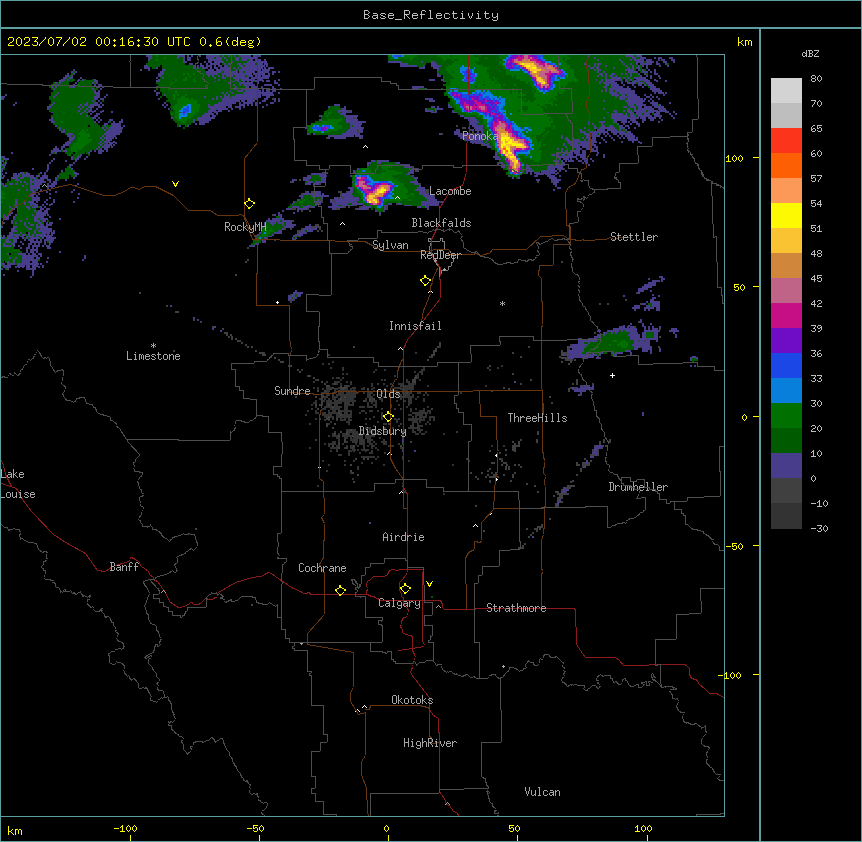
Task: Click the HighRiver label
Action: [x=430, y=743]
